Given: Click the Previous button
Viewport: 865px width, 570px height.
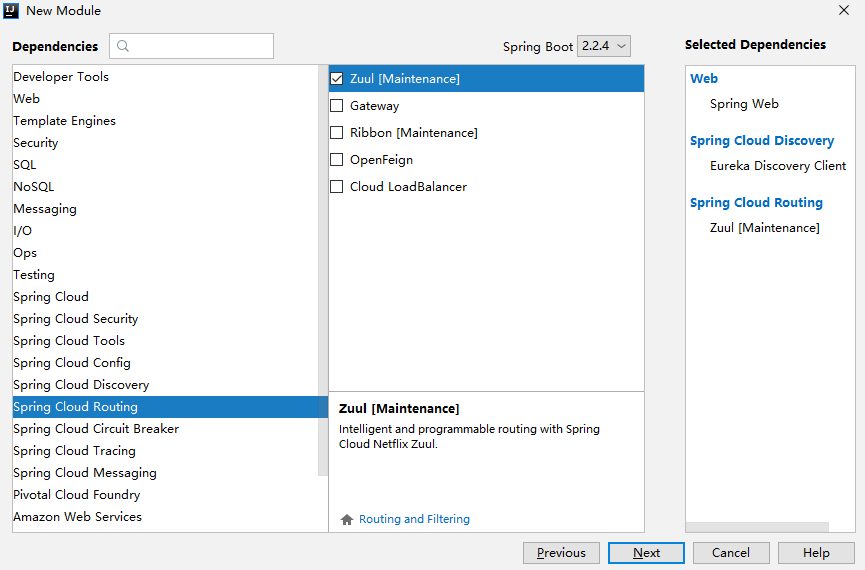Looking at the screenshot, I should point(561,553).
